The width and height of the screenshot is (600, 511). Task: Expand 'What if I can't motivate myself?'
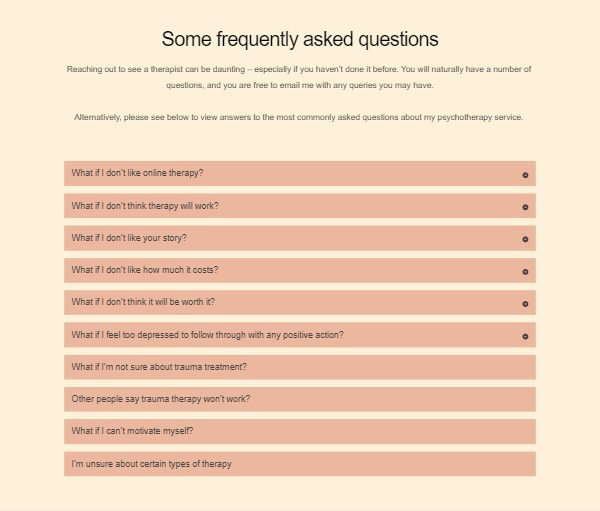coord(300,431)
